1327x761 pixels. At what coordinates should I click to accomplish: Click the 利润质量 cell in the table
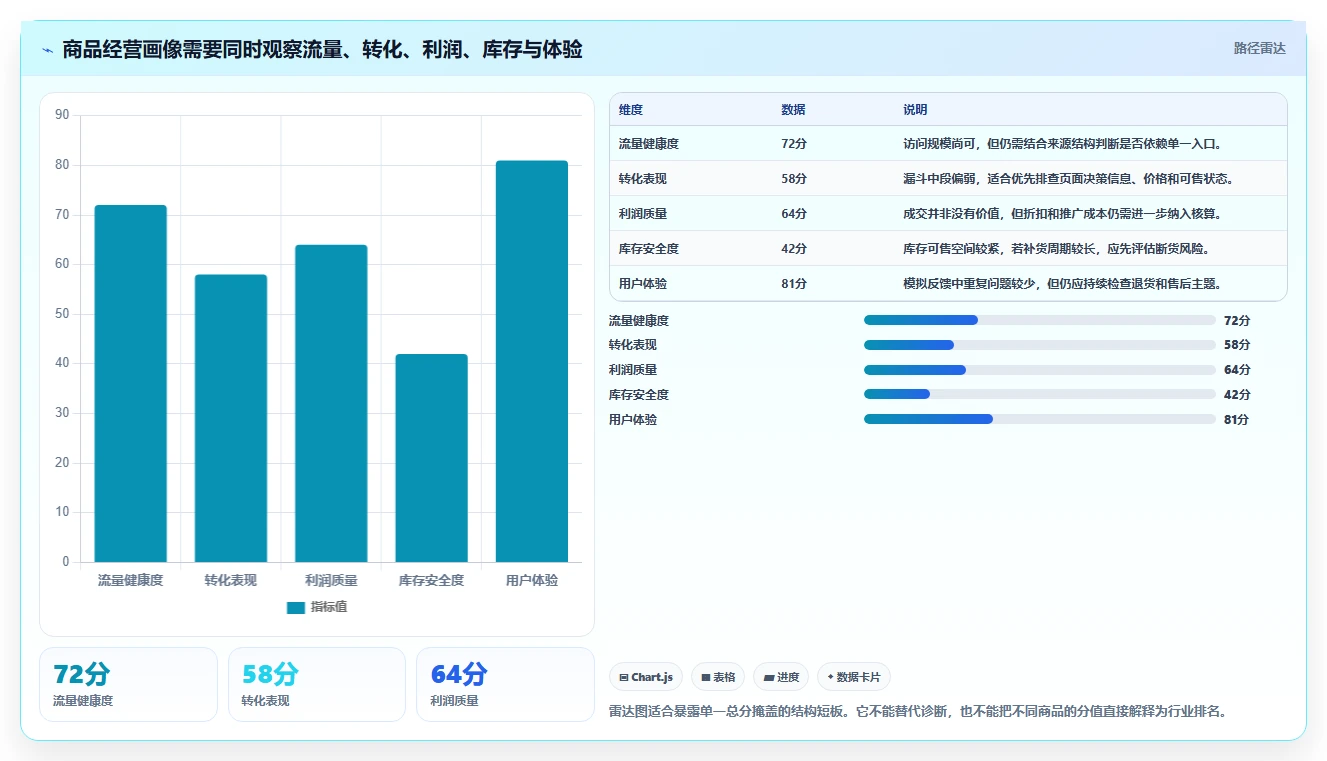(643, 214)
